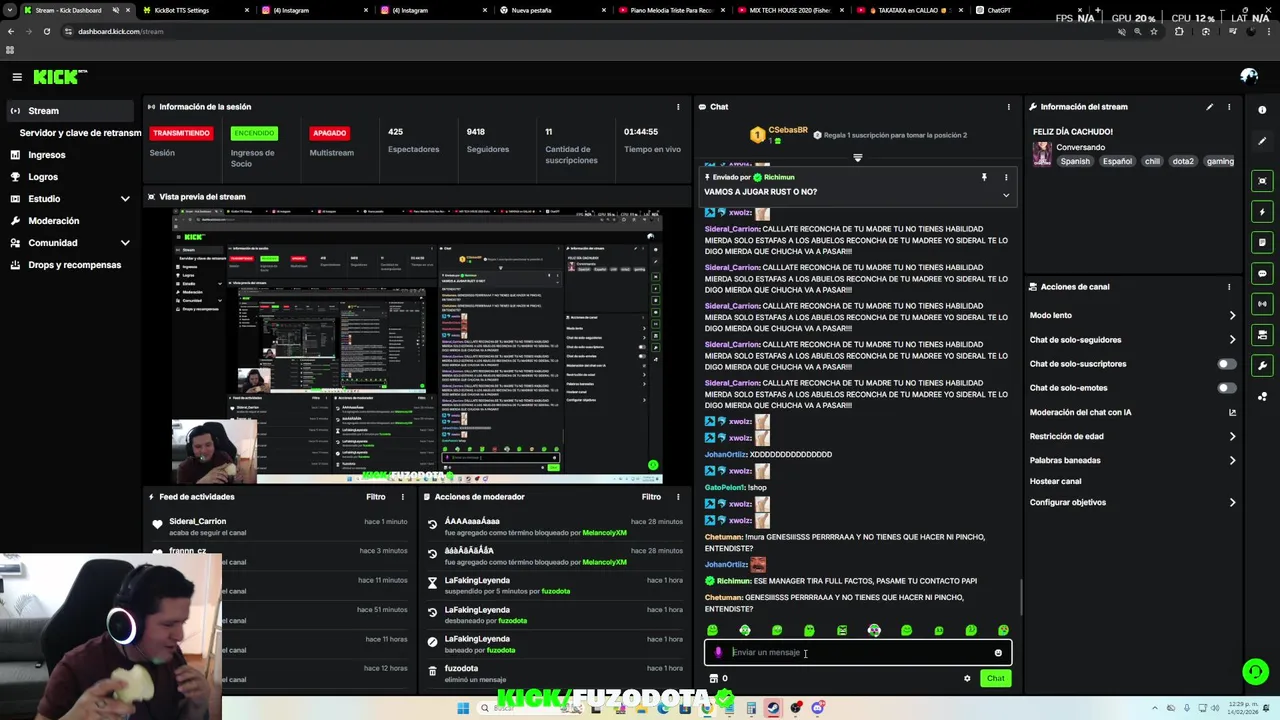Open the hamburger menu beside the Kick logo

pyautogui.click(x=17, y=77)
